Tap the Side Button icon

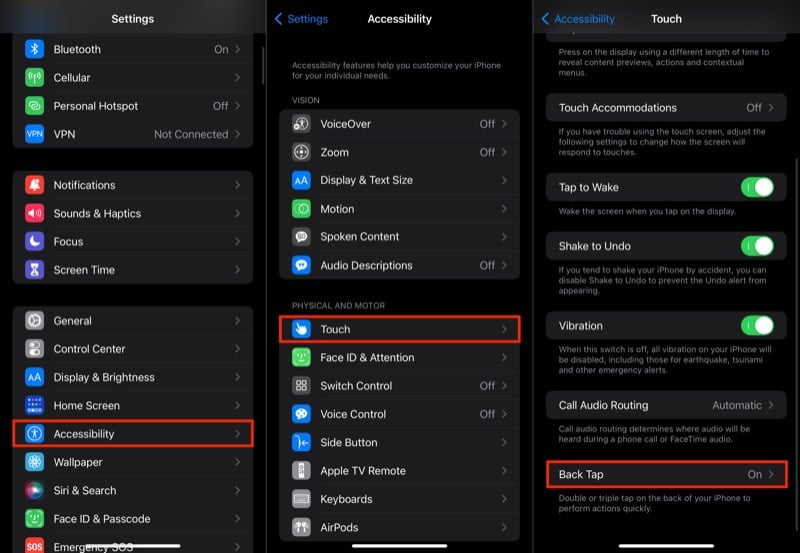click(x=302, y=442)
